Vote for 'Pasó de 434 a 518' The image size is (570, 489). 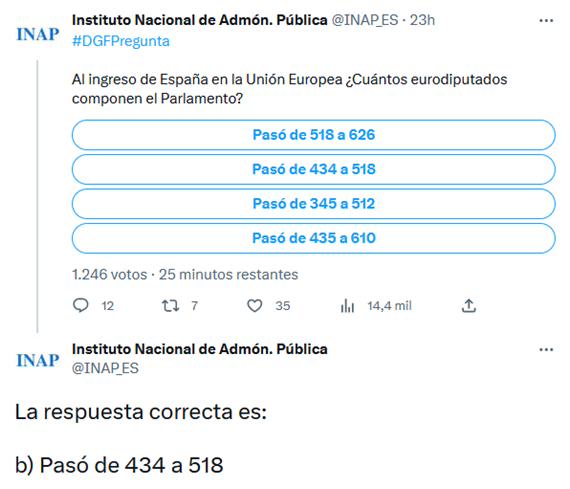tap(313, 169)
